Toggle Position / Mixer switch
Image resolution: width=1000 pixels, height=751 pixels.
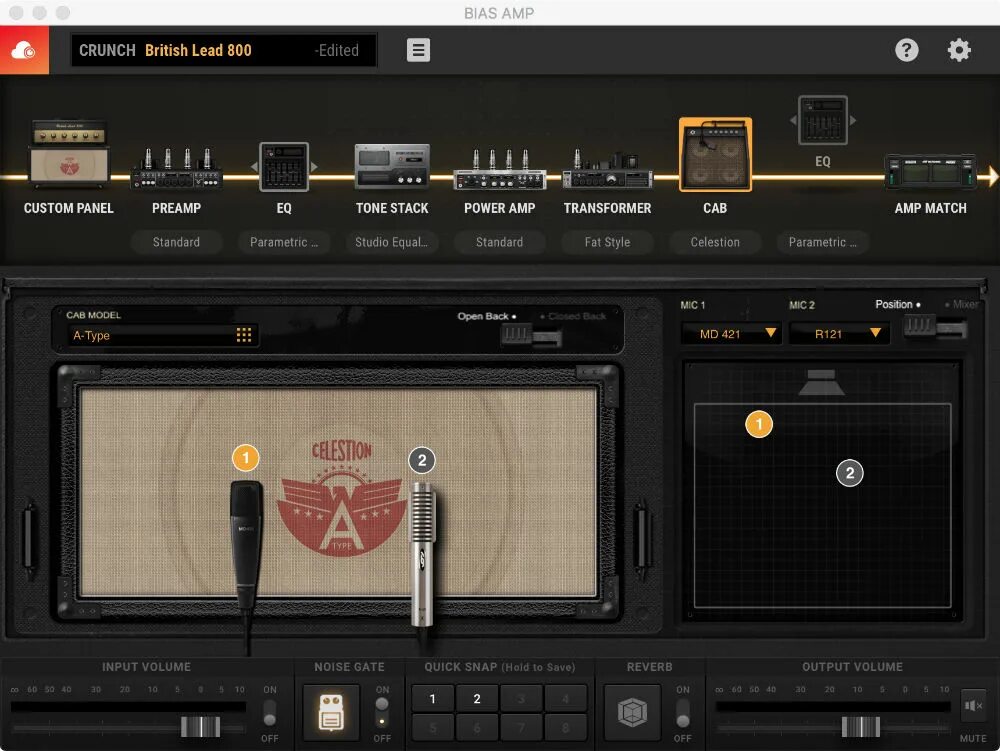[x=935, y=327]
